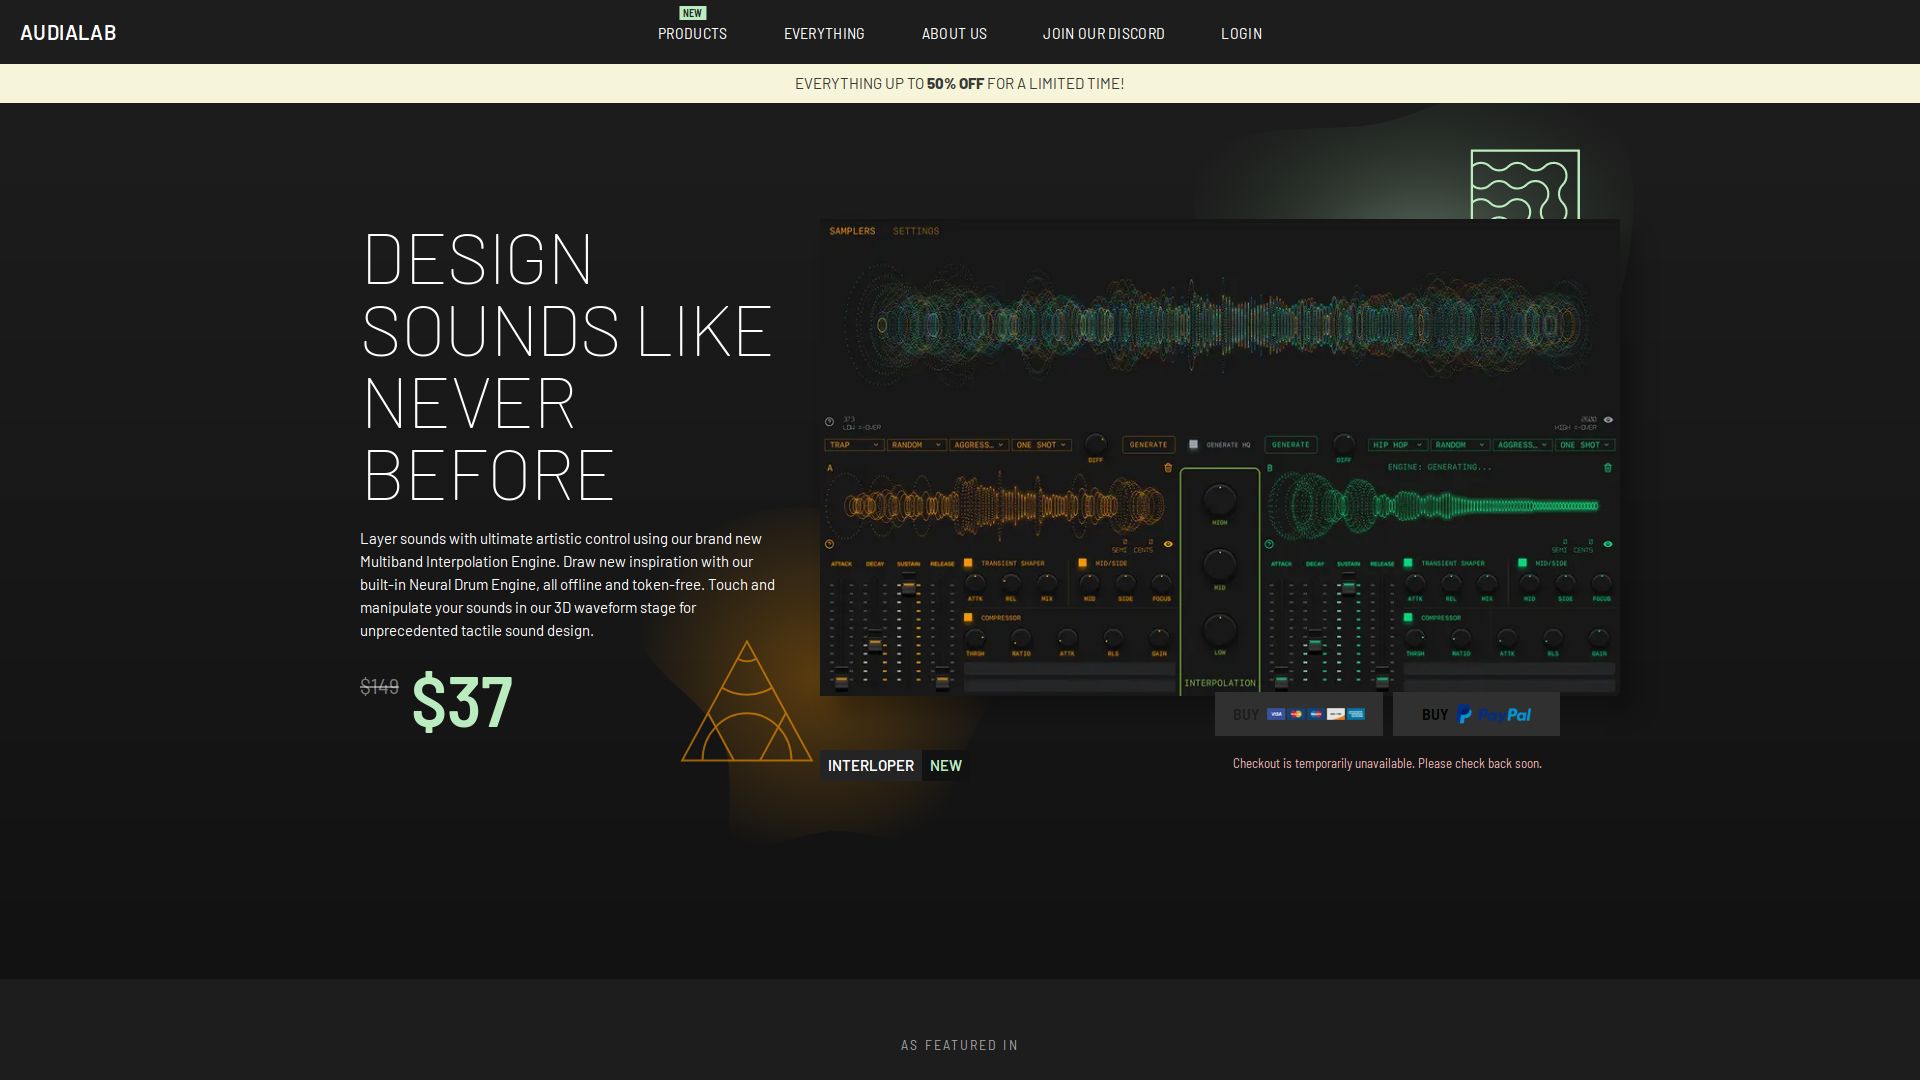Toggle orange eye visibility on sampler A
The height and width of the screenshot is (1080, 1920).
pos(1168,544)
